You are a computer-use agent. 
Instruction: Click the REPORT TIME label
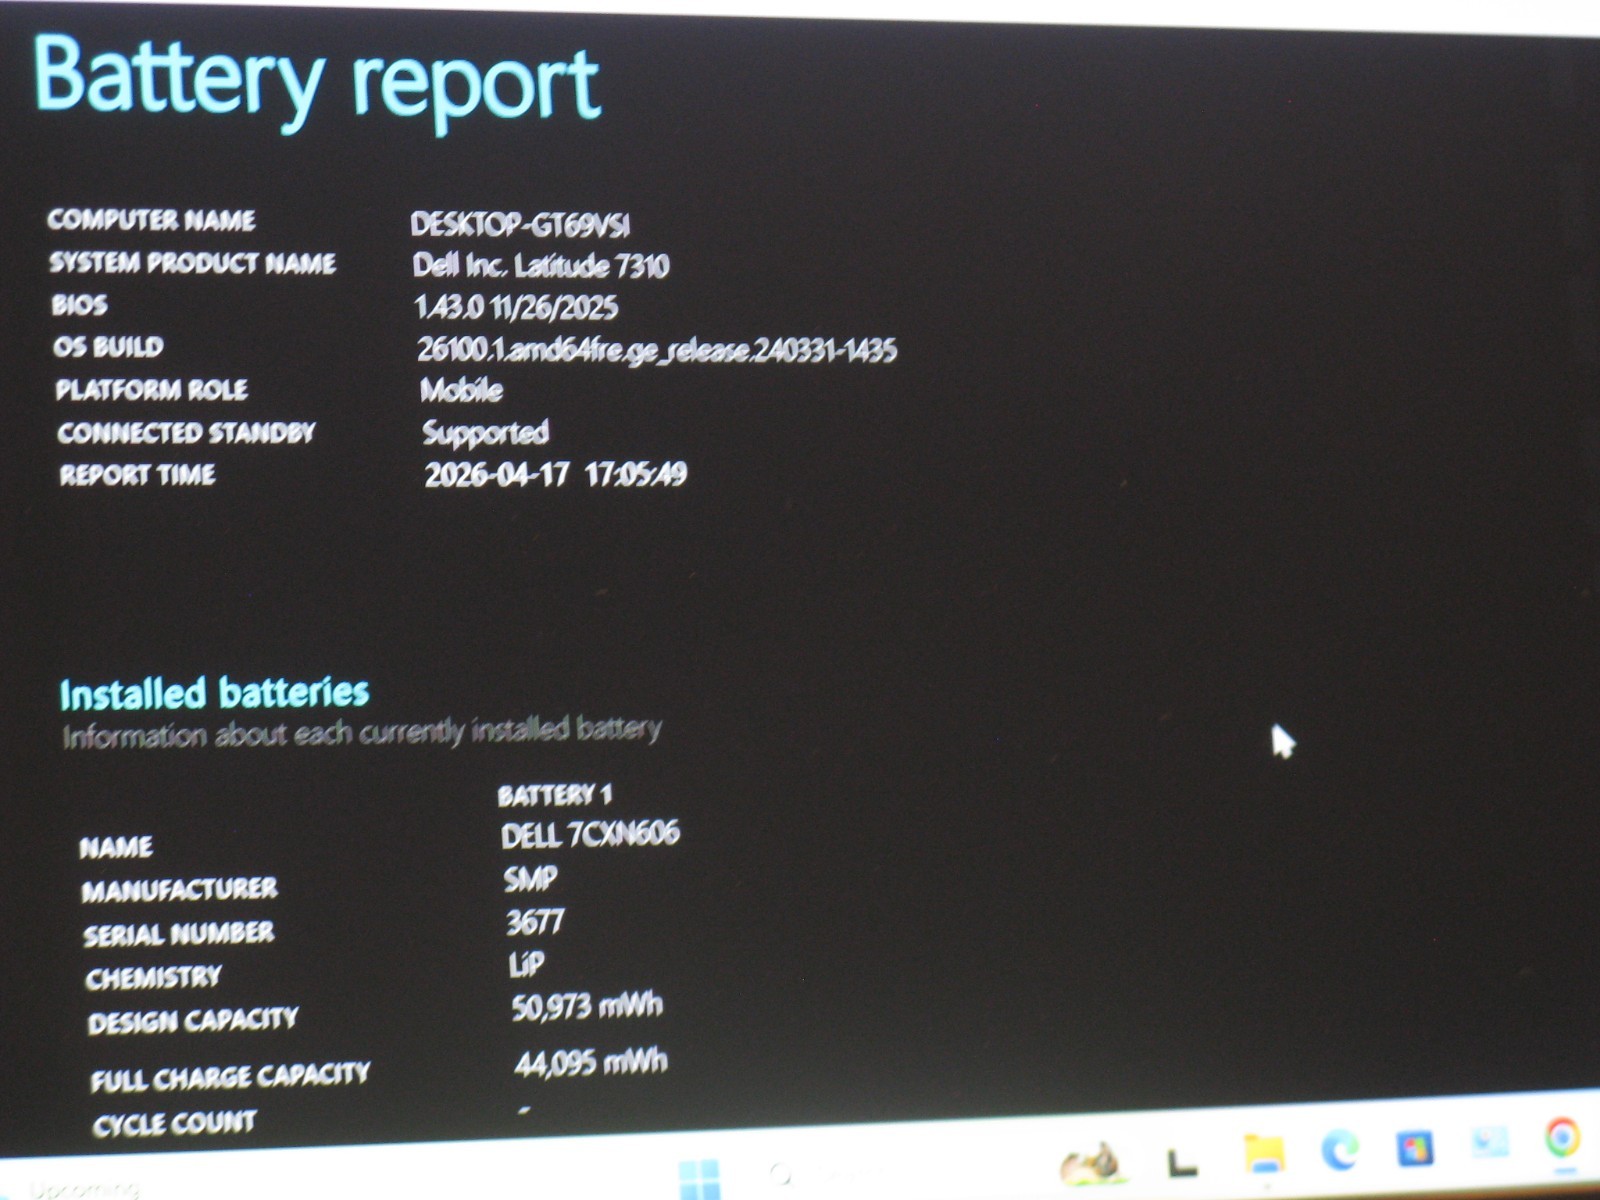(137, 474)
